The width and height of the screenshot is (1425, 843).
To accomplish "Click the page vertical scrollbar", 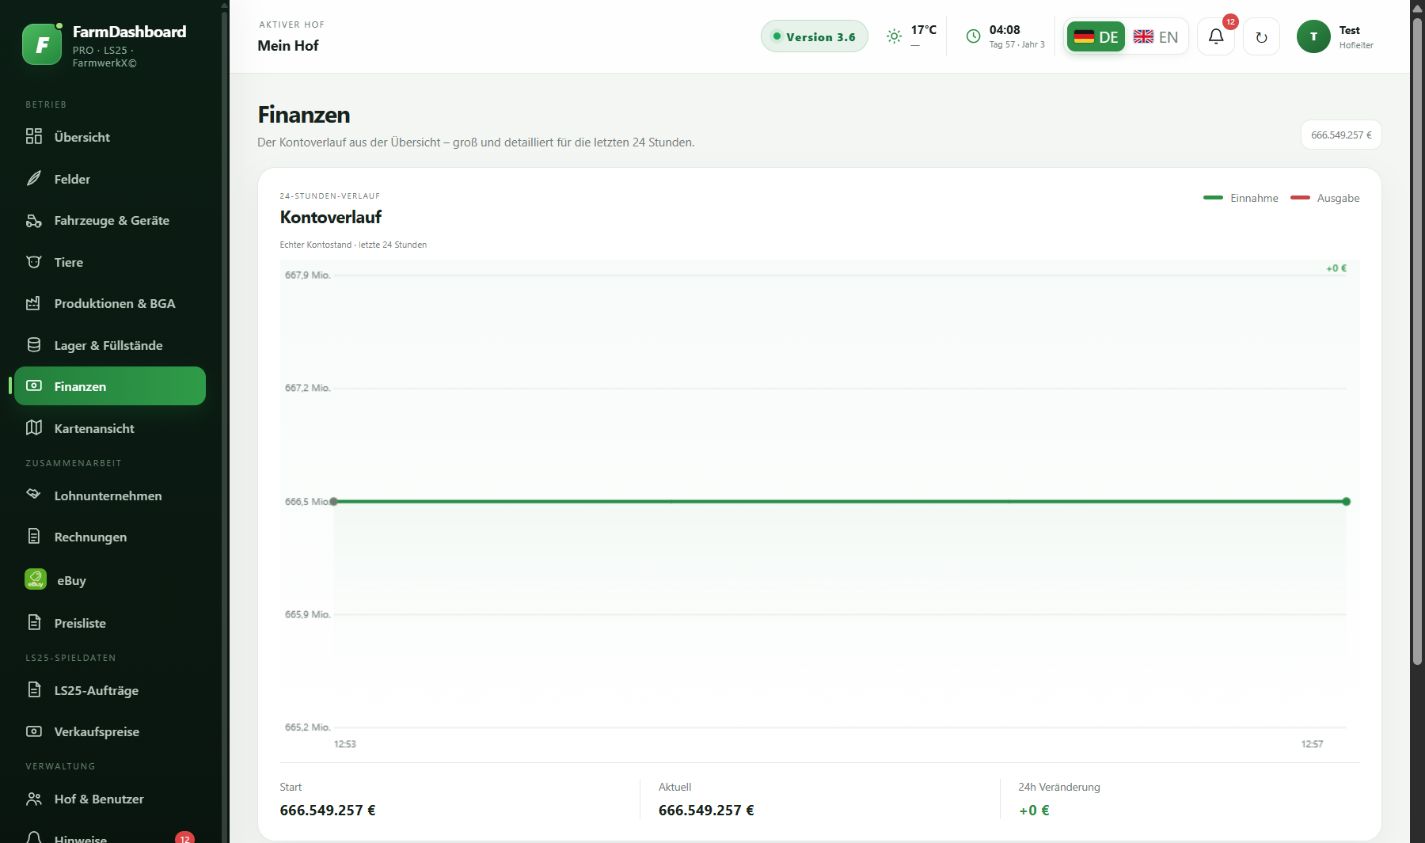I will (x=1417, y=340).
